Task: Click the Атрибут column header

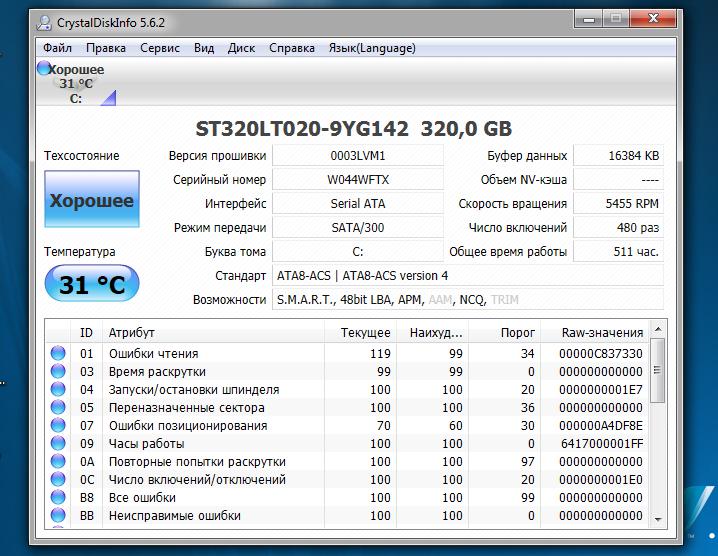Action: coord(213,333)
